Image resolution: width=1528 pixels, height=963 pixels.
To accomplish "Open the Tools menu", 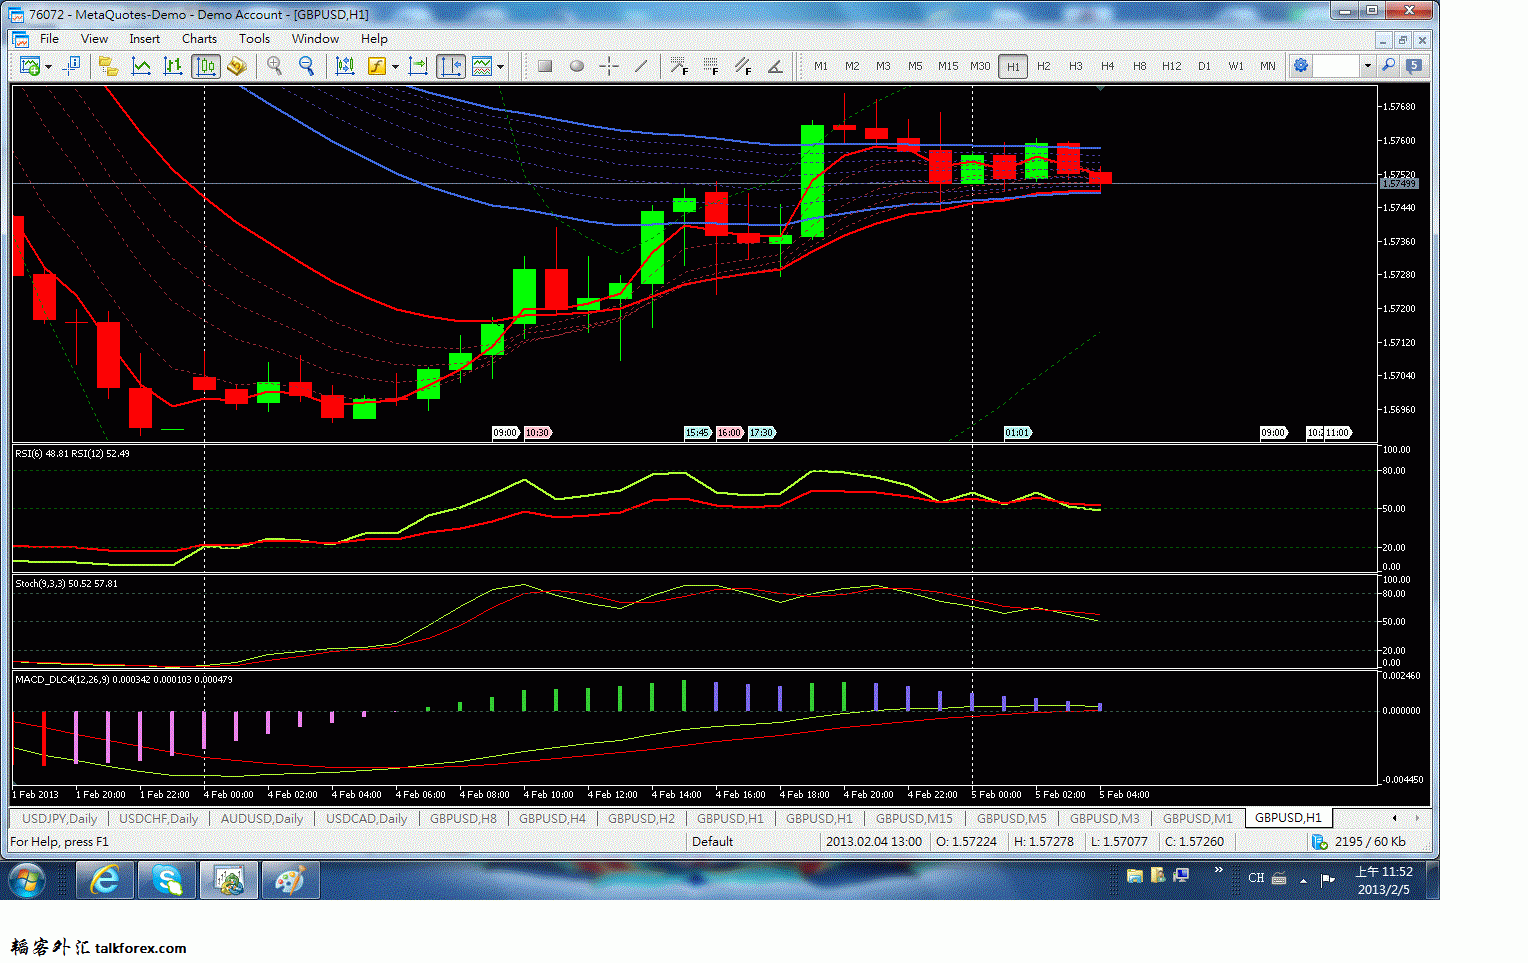I will (x=254, y=39).
